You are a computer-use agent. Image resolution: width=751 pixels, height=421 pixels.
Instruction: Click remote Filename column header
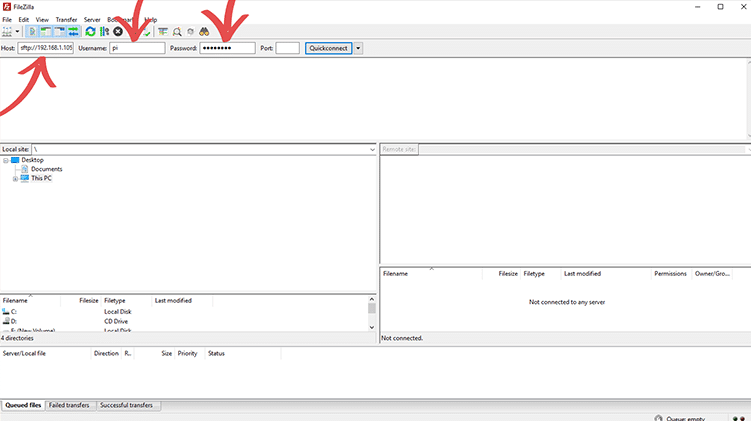click(x=431, y=274)
